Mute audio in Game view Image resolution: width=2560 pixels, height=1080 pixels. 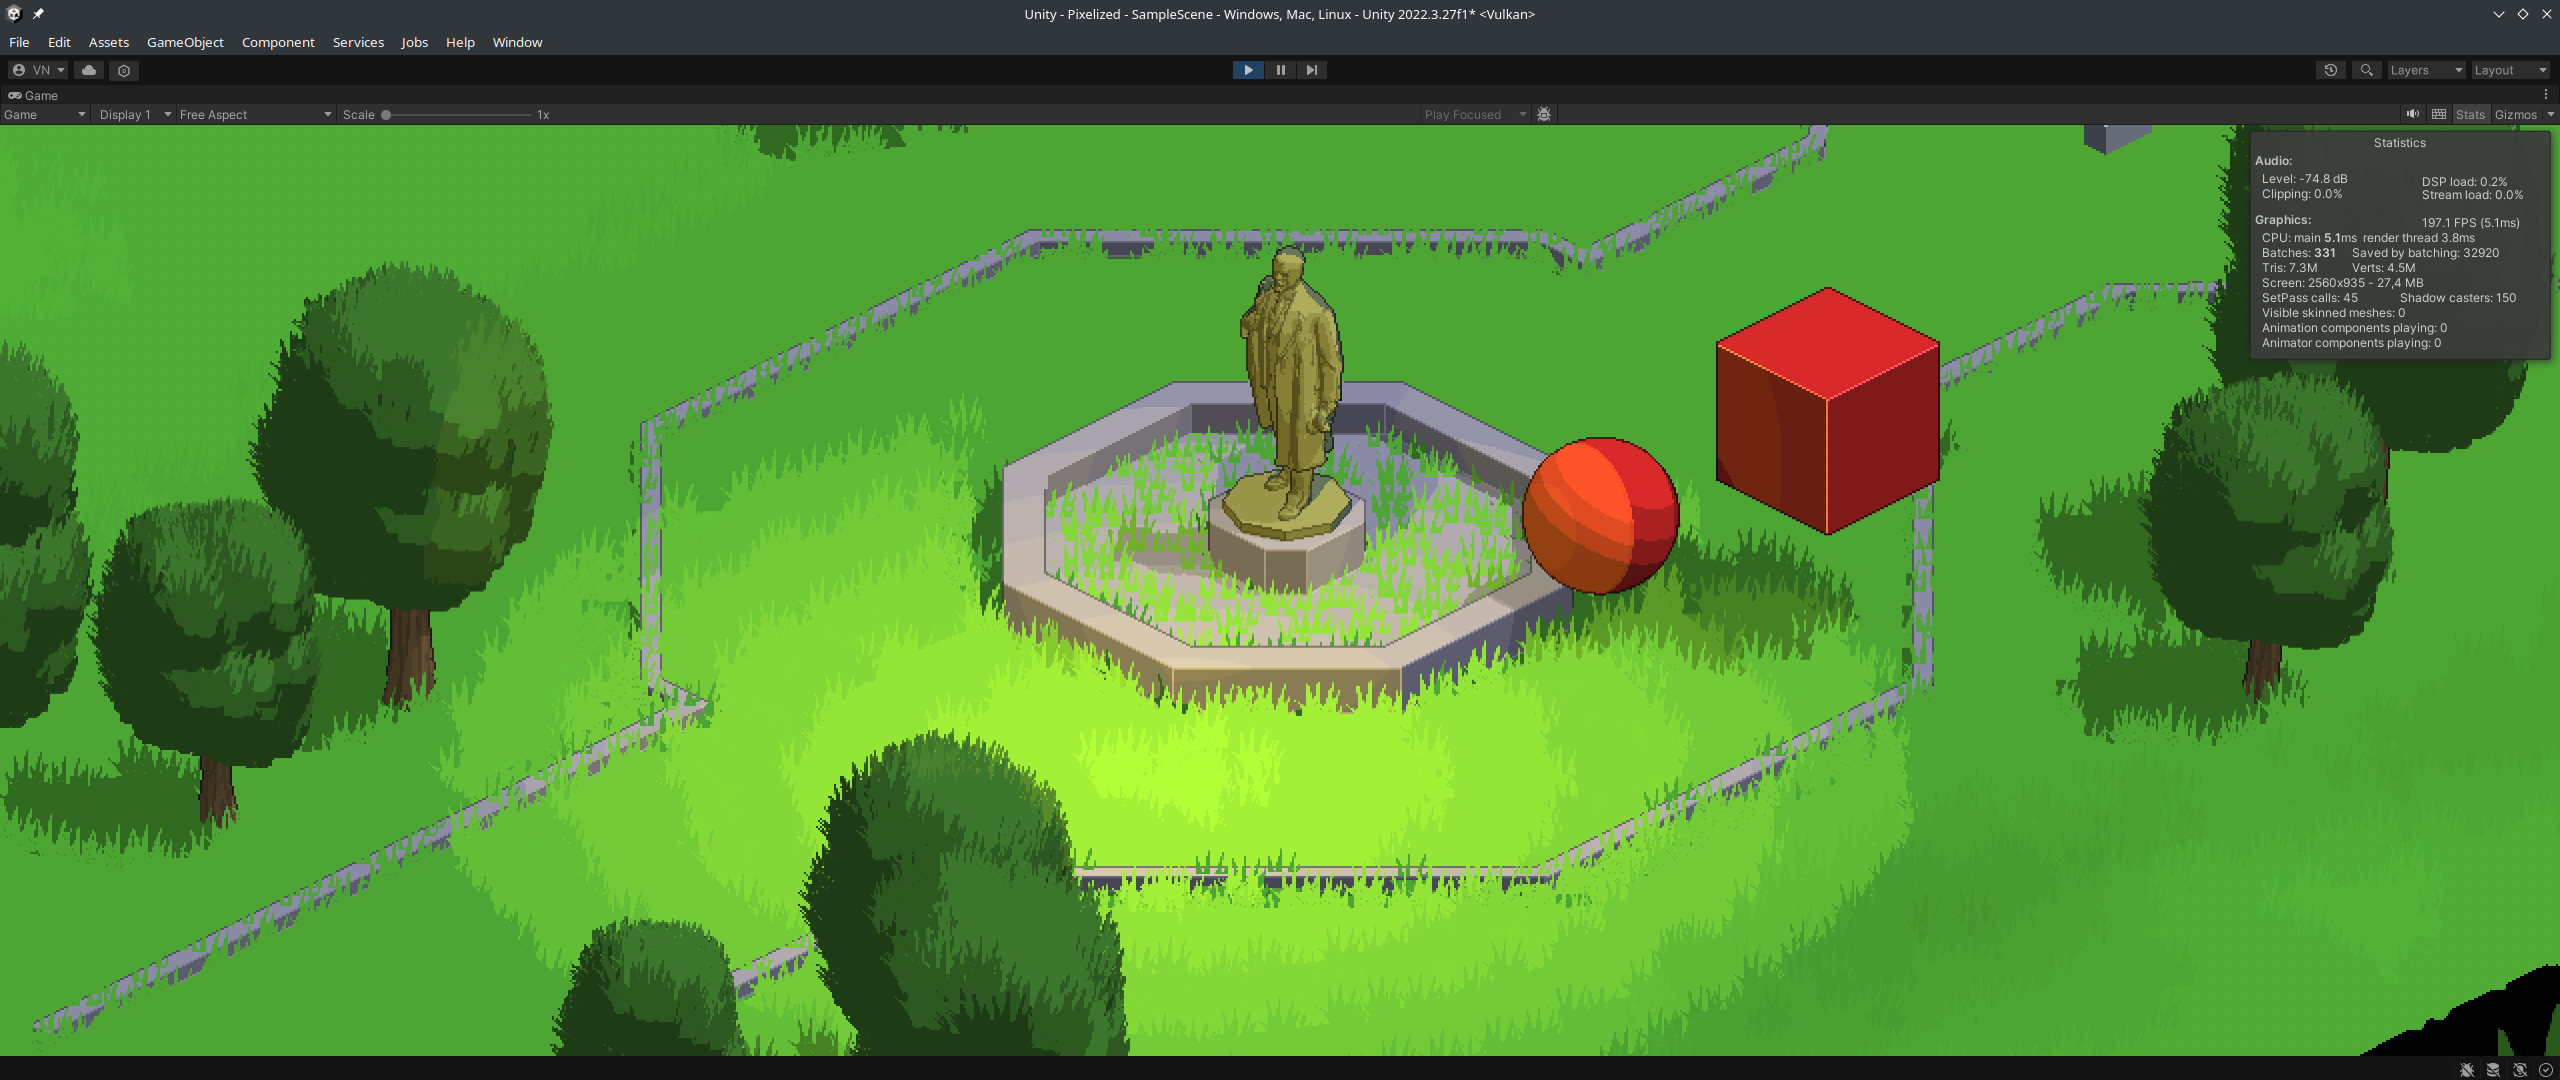(x=2413, y=114)
